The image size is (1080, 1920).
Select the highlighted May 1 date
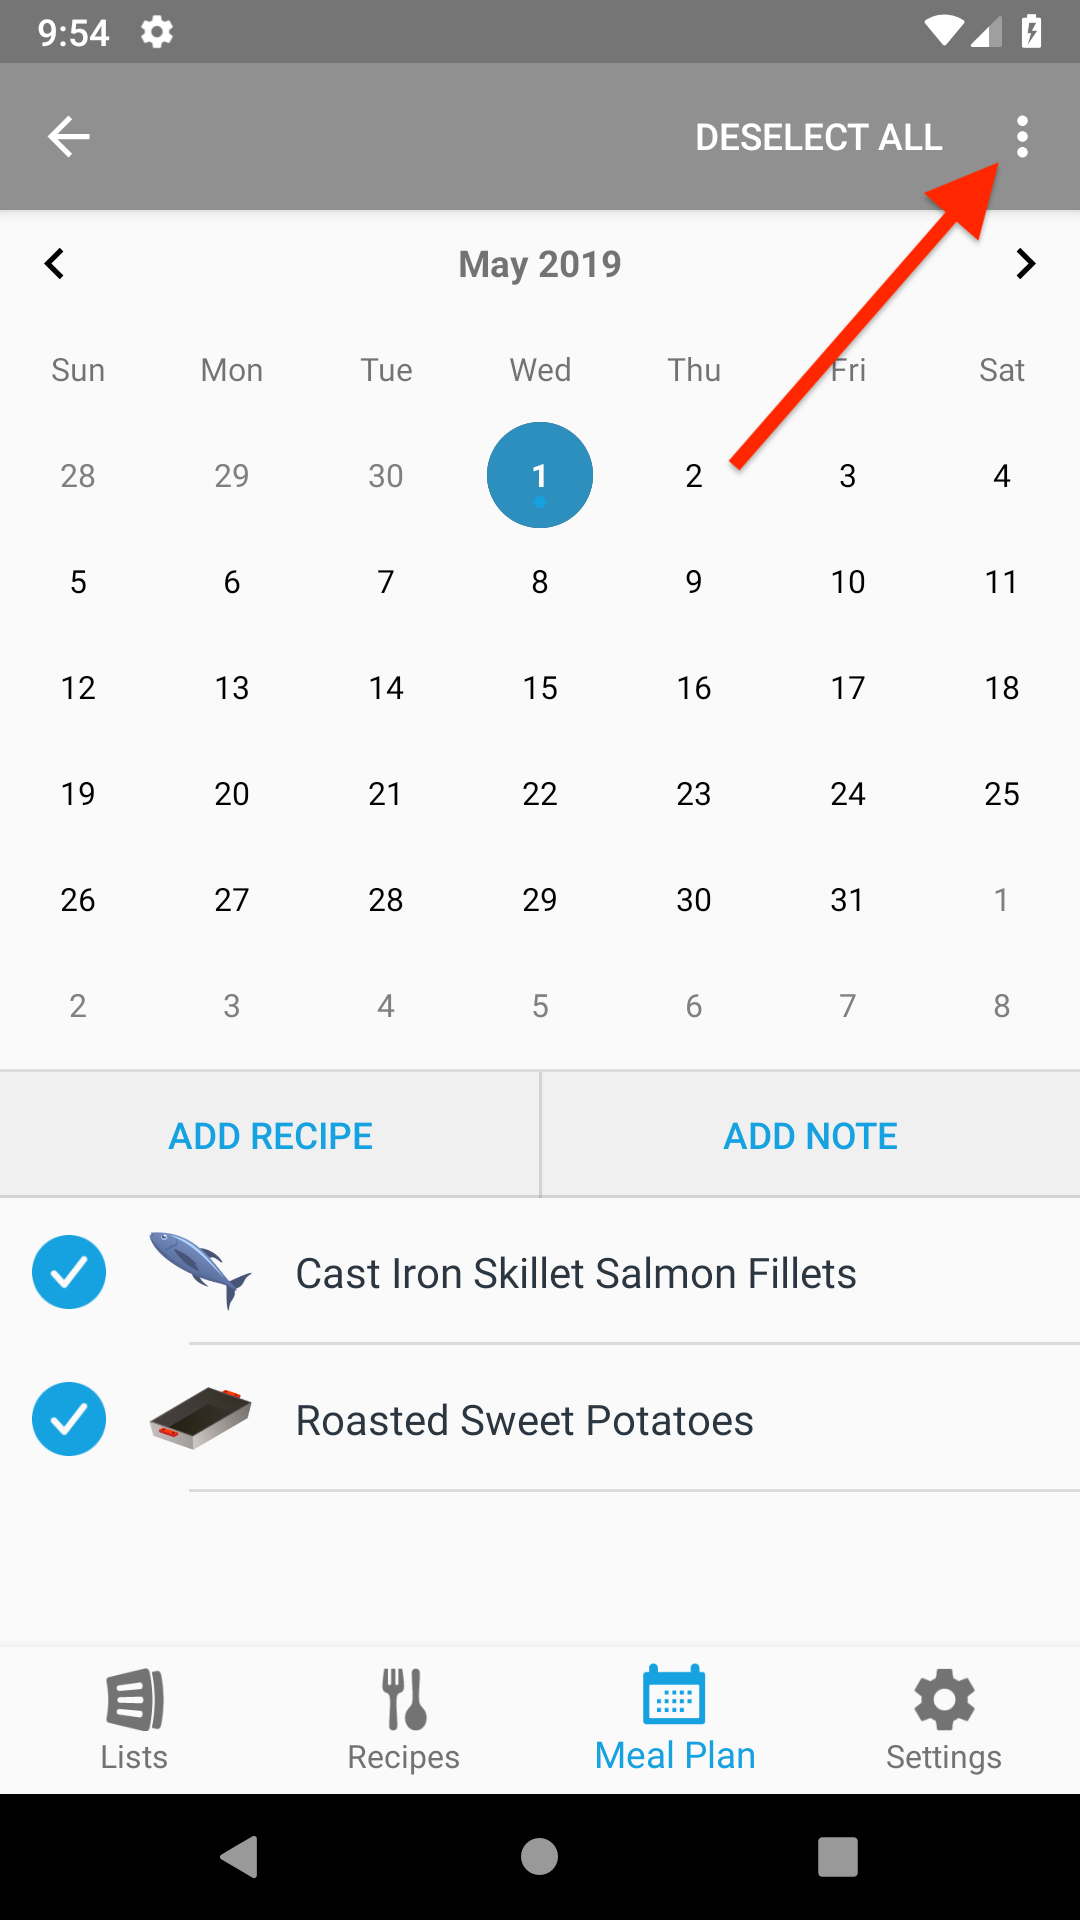tap(540, 475)
